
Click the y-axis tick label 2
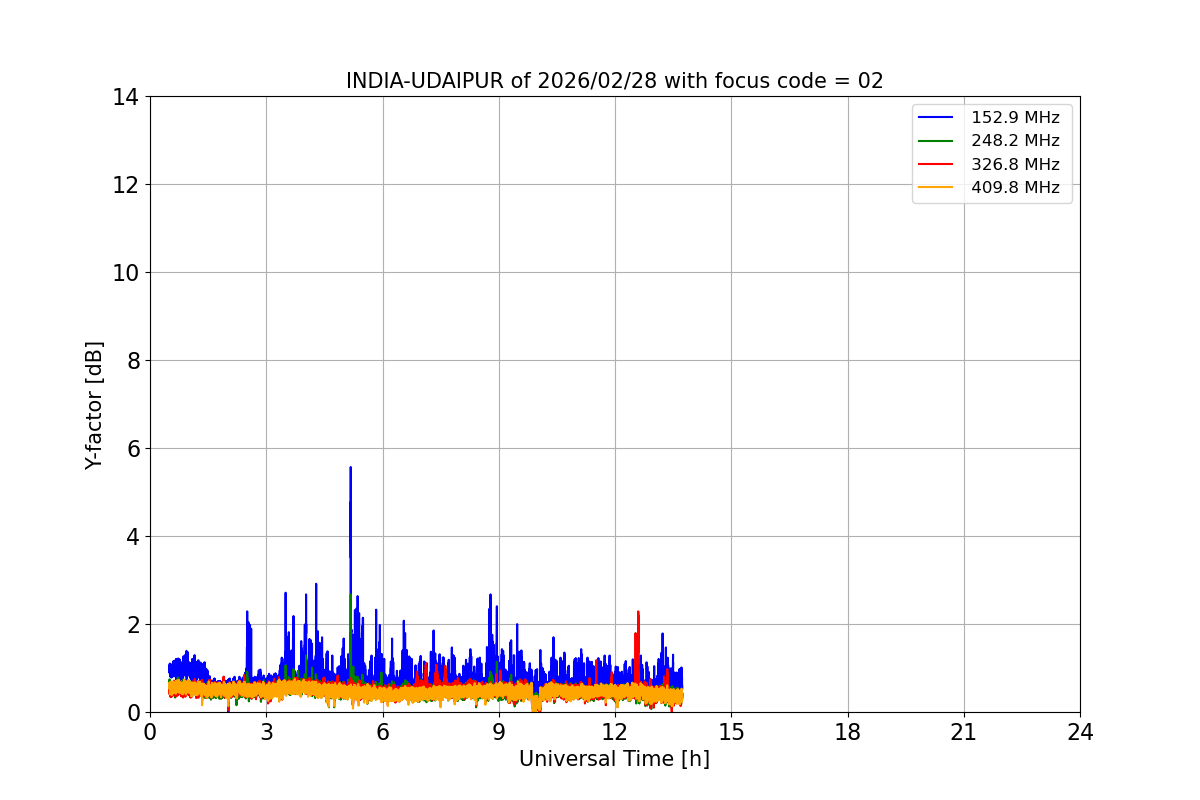[132, 625]
